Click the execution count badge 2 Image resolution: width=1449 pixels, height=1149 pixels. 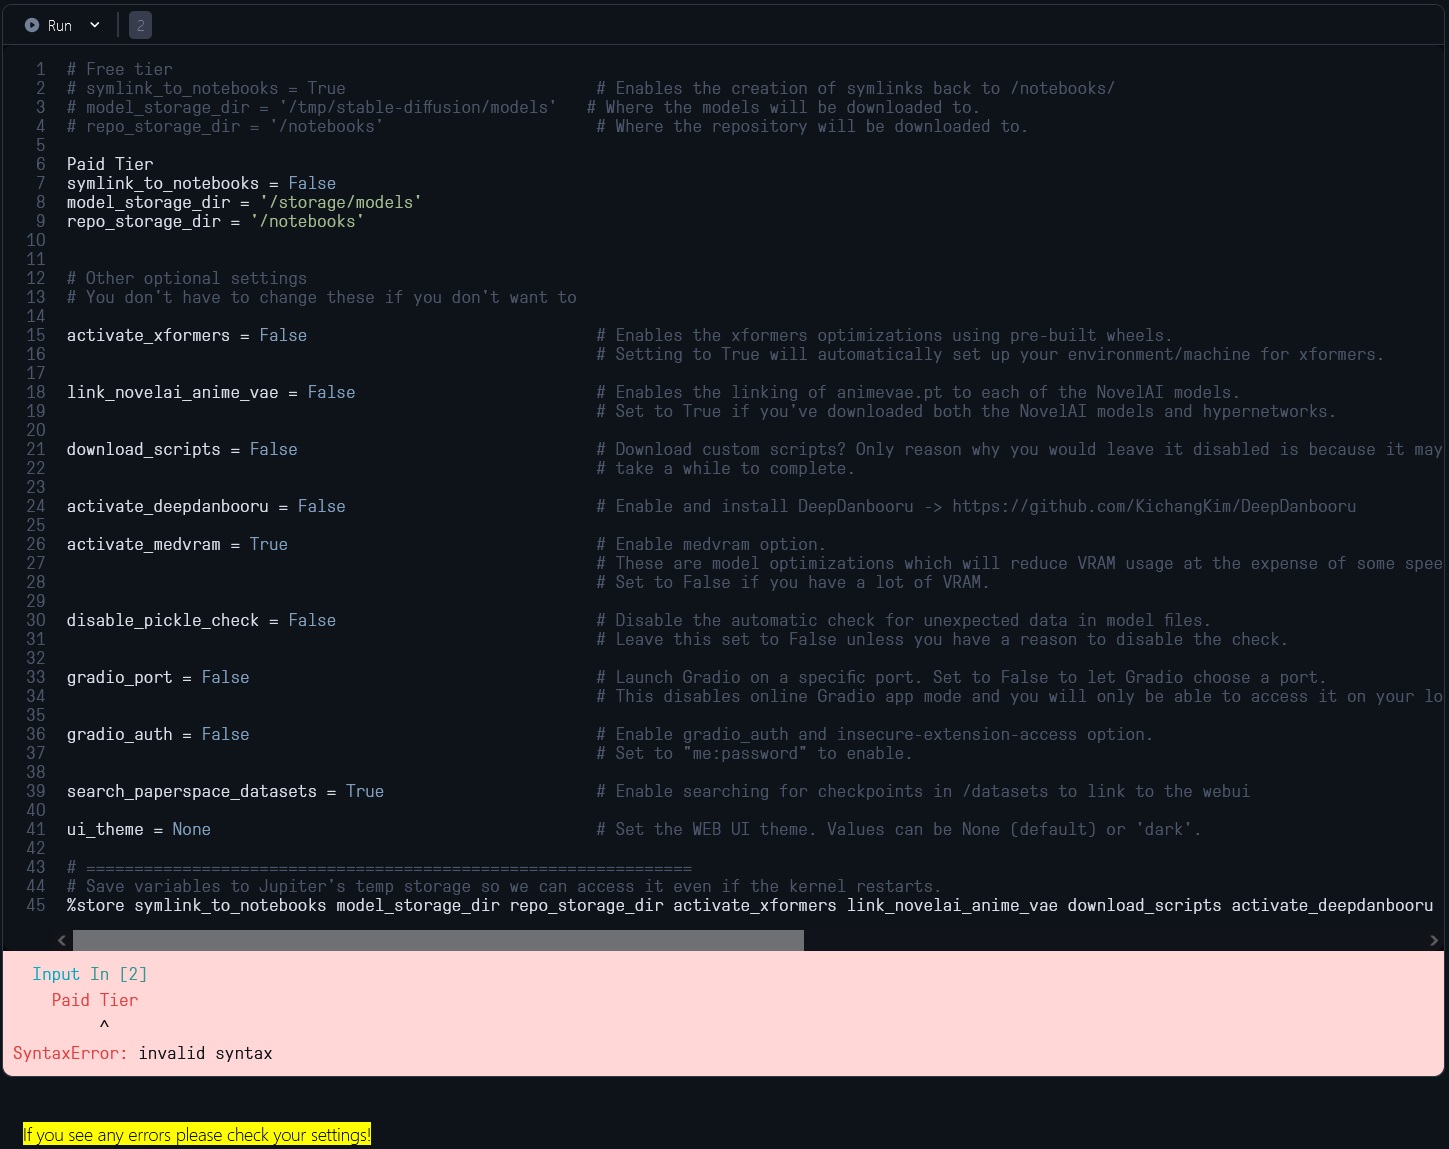point(141,26)
